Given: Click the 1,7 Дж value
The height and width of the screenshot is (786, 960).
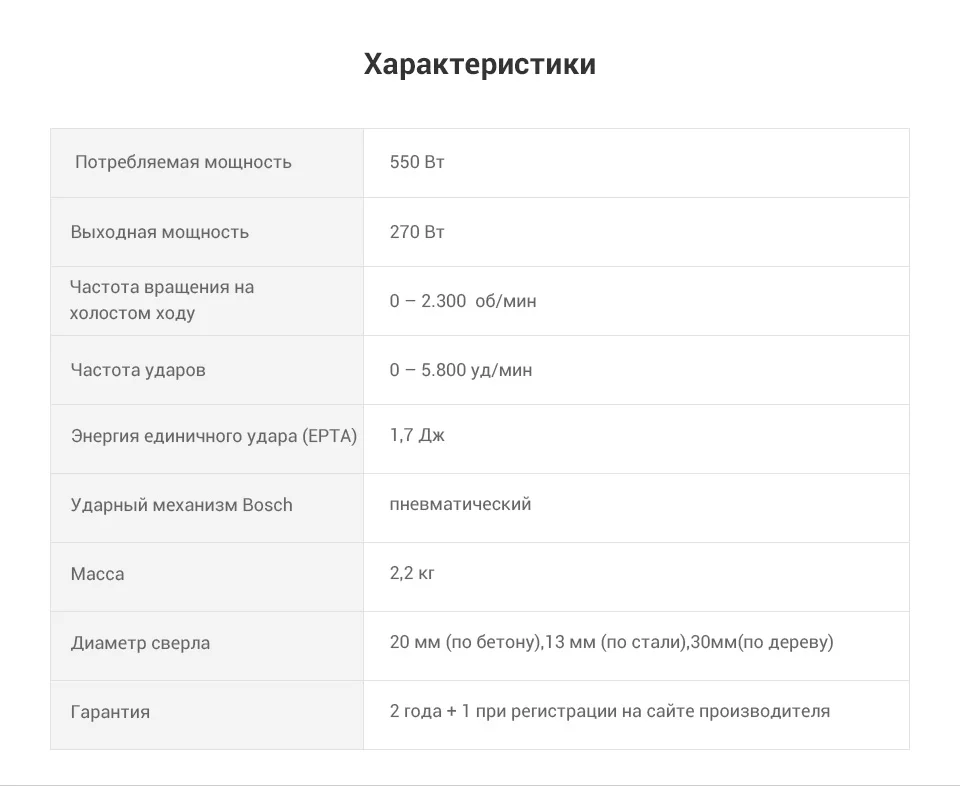Looking at the screenshot, I should 417,435.
